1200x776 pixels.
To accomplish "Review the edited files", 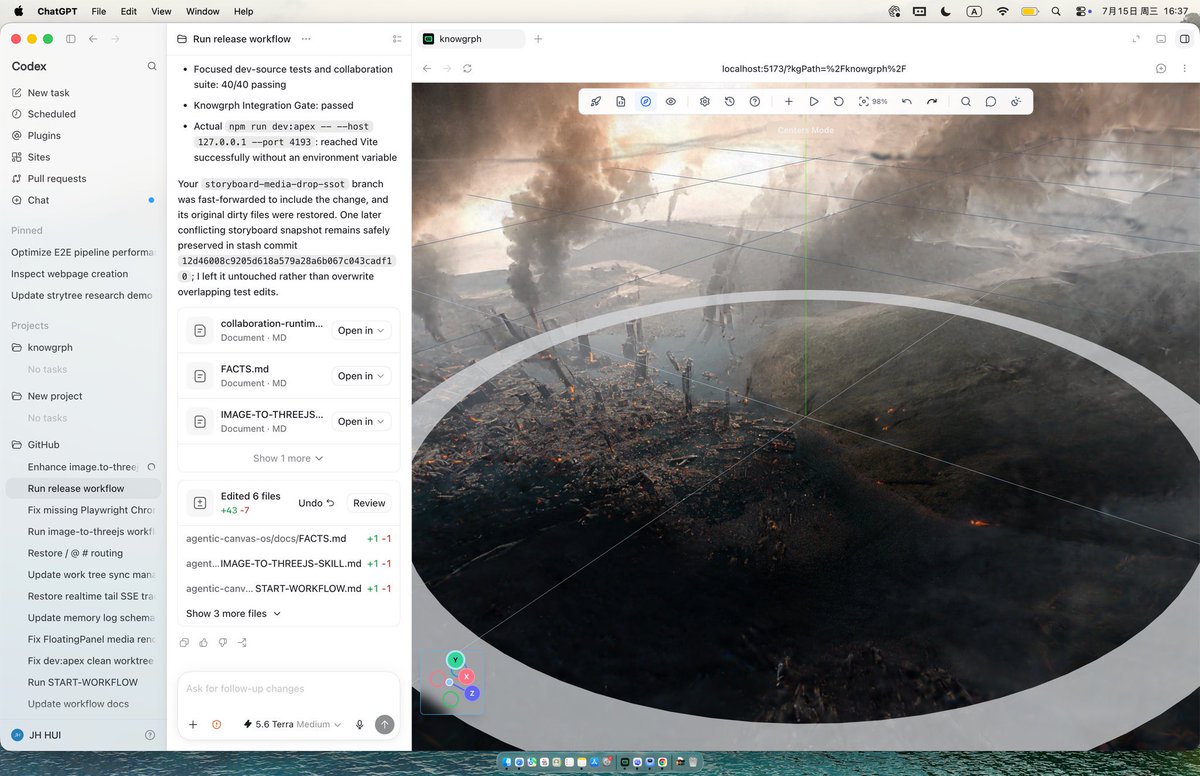I will [x=369, y=503].
